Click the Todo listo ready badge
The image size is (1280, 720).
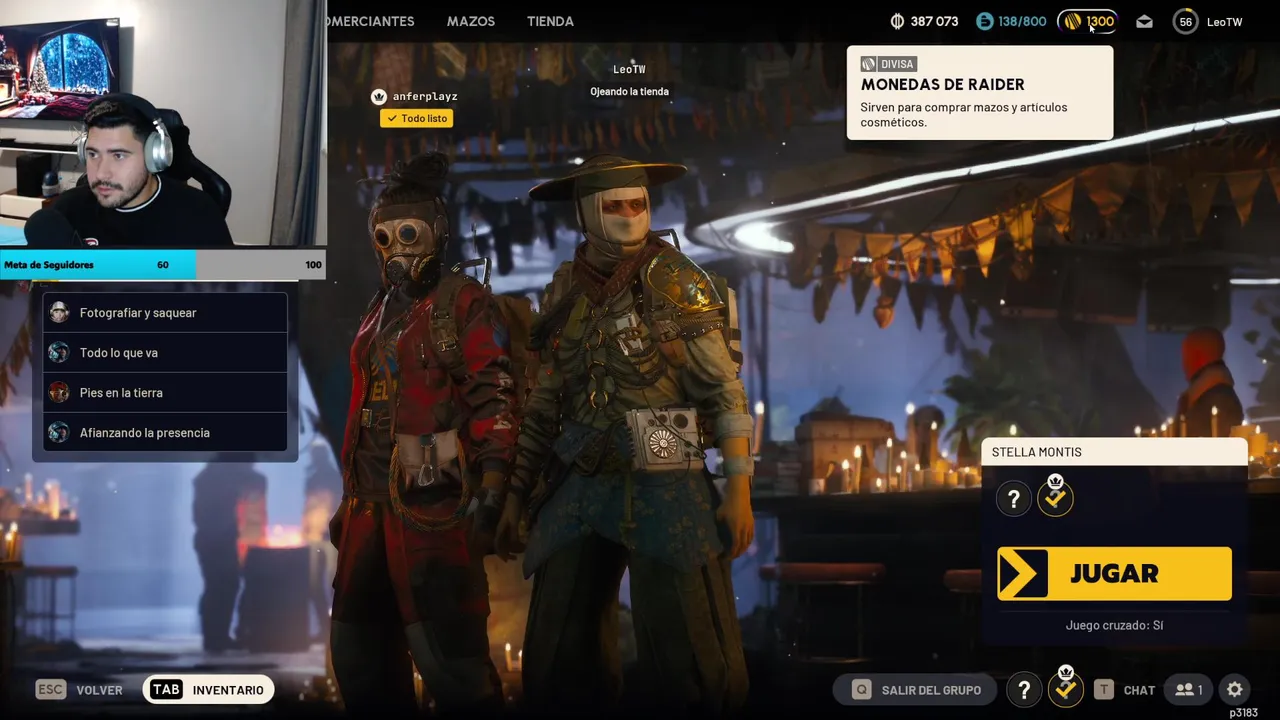tap(416, 118)
